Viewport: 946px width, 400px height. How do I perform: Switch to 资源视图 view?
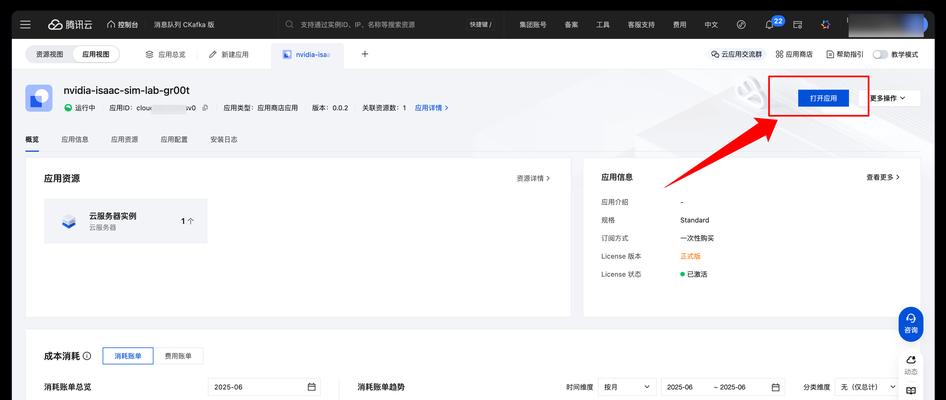coord(49,54)
